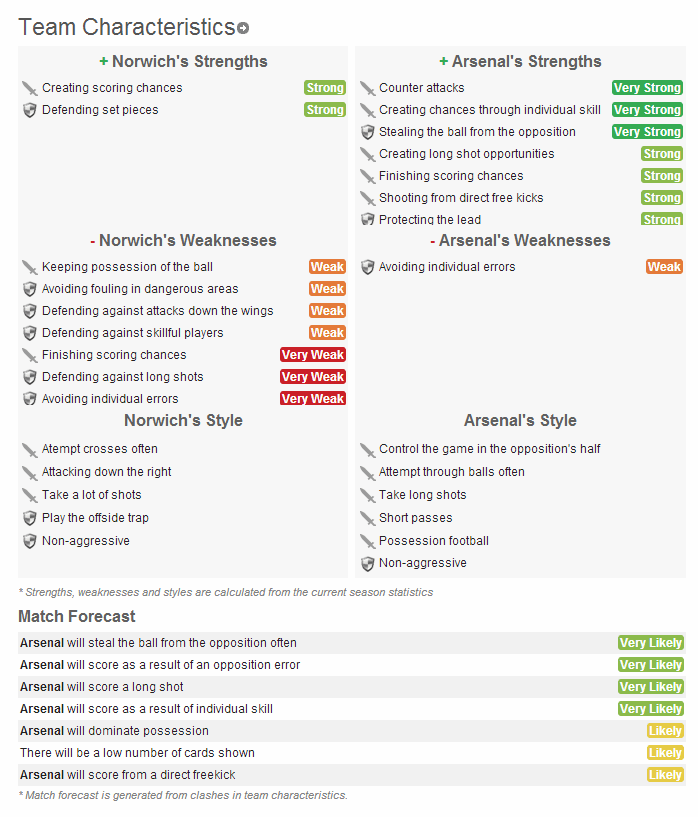Click the Norwich's Weaknesses heading
The height and width of the screenshot is (817, 698).
click(x=183, y=241)
